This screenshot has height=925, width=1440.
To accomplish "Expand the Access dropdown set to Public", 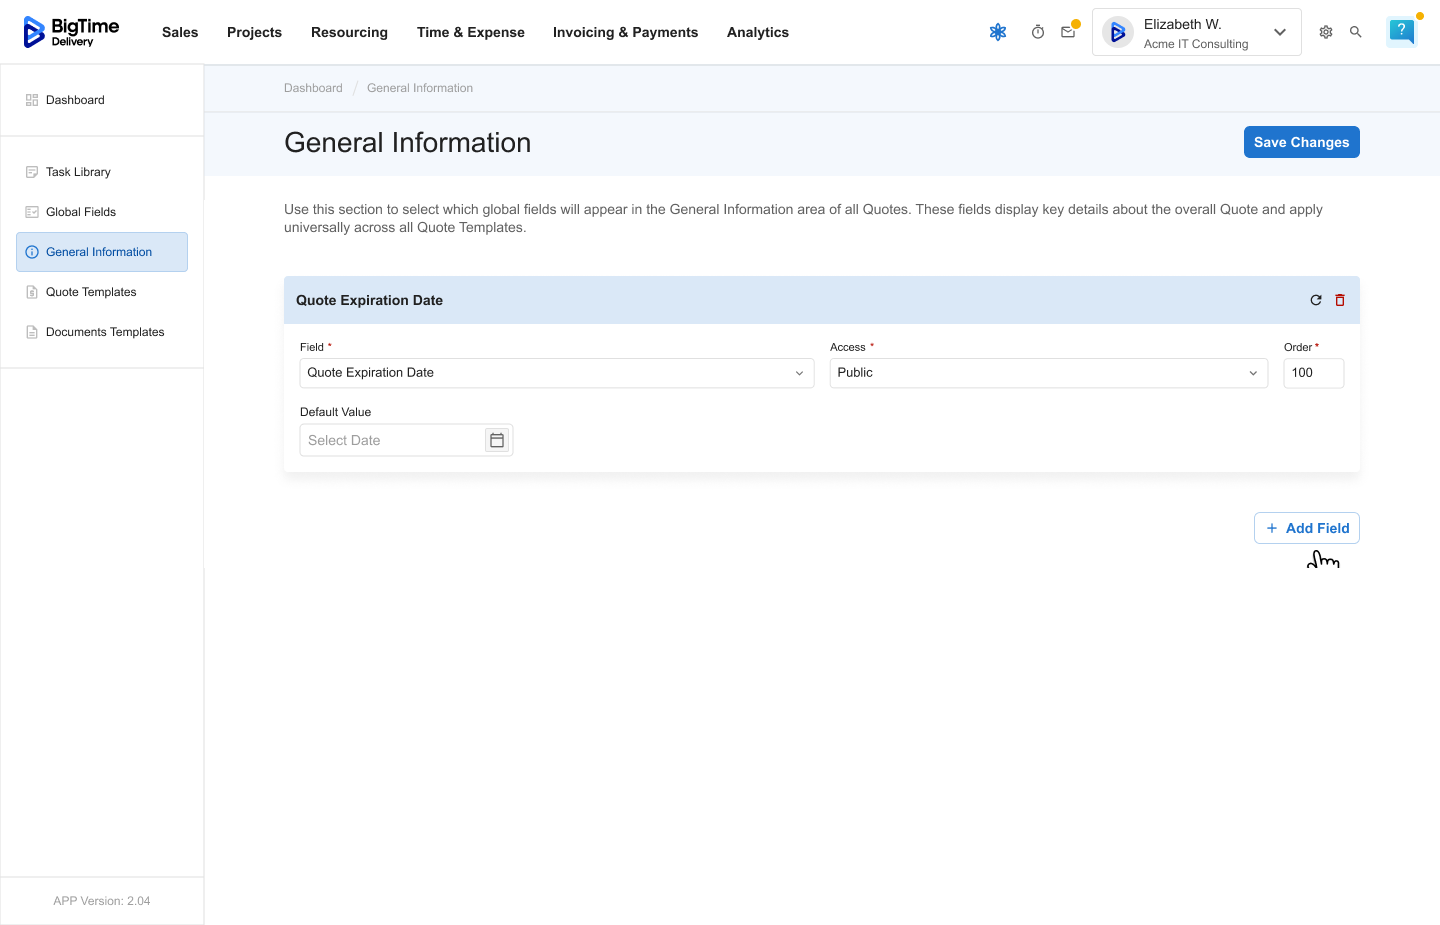I will pyautogui.click(x=1048, y=373).
